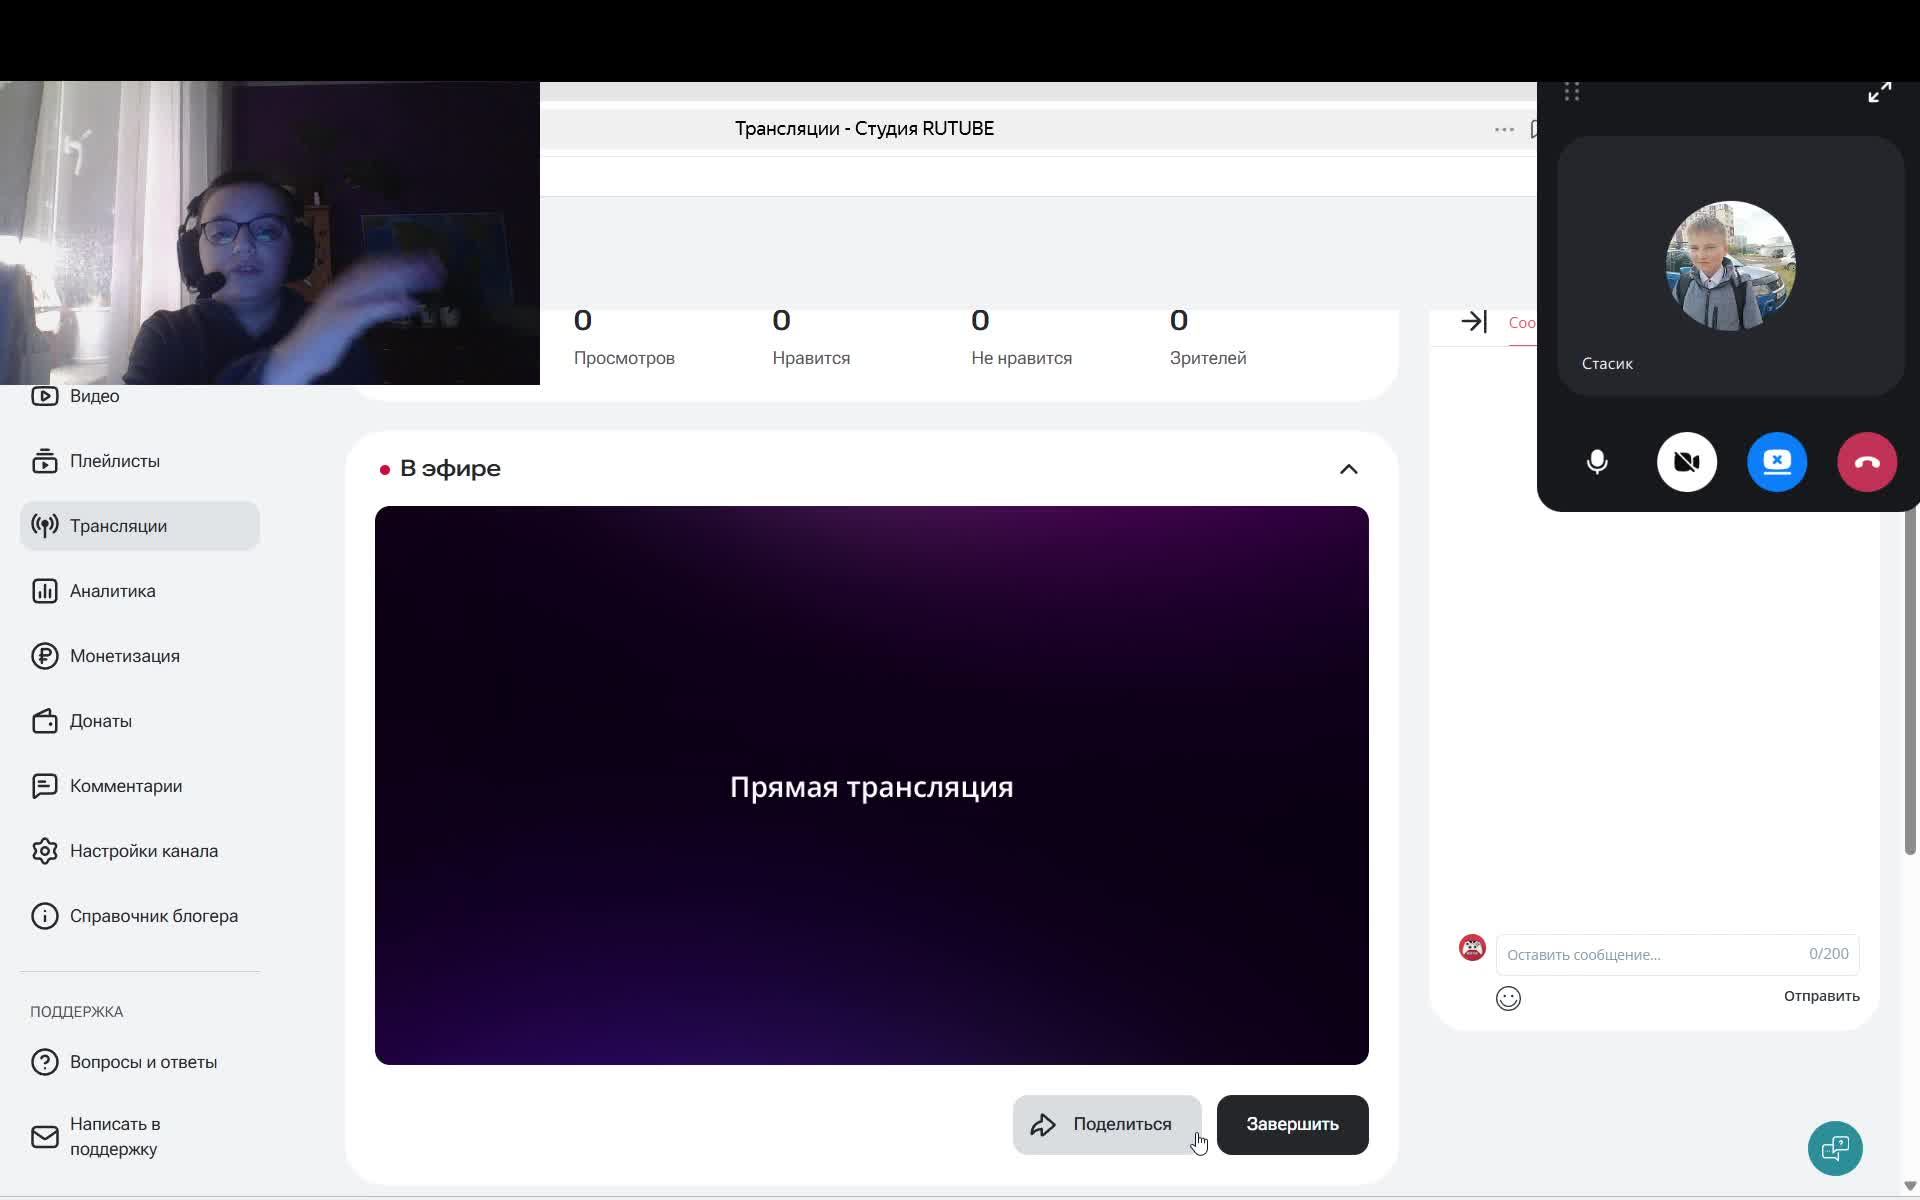Click Поделиться share button
This screenshot has width=1920, height=1200.
tap(1106, 1125)
